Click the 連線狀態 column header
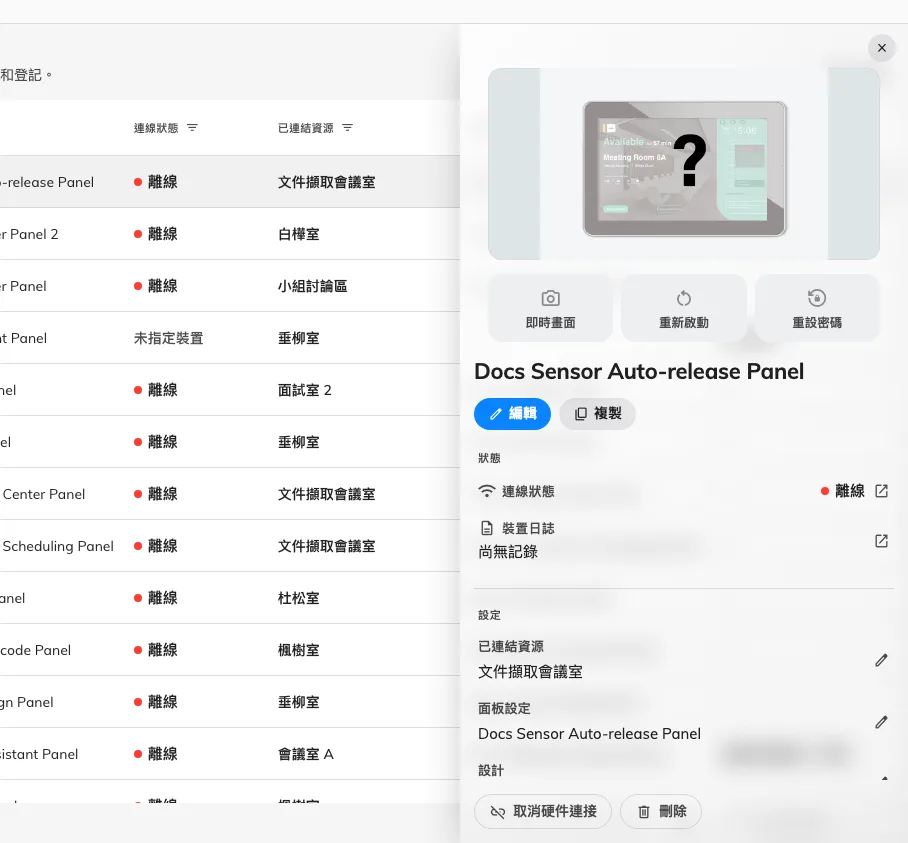 (156, 128)
